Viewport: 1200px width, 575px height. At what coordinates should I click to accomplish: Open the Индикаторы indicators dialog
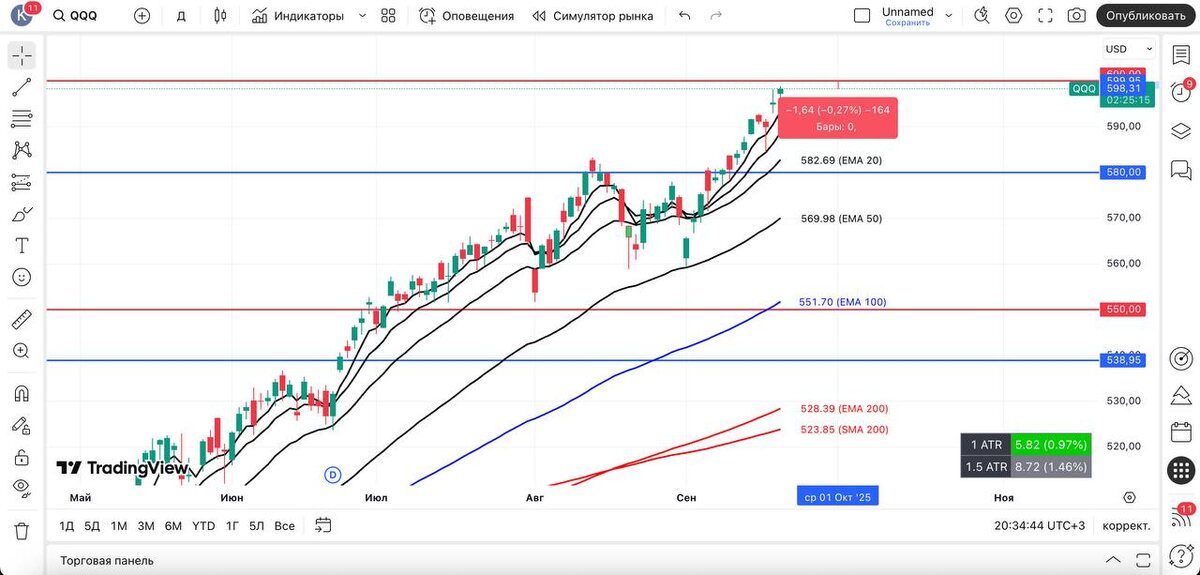(298, 16)
